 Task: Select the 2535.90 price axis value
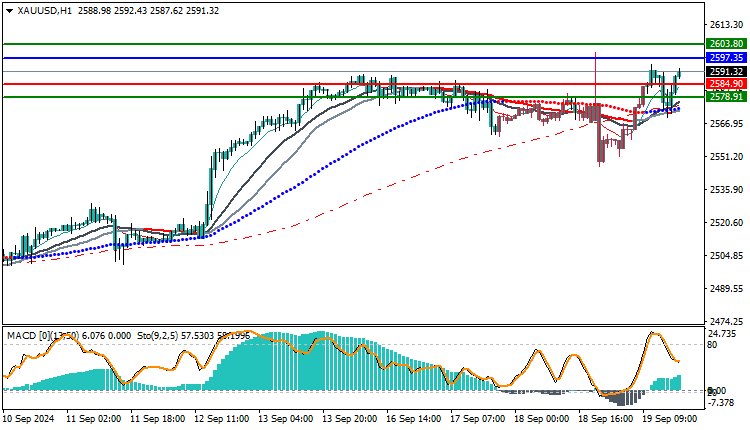(727, 190)
